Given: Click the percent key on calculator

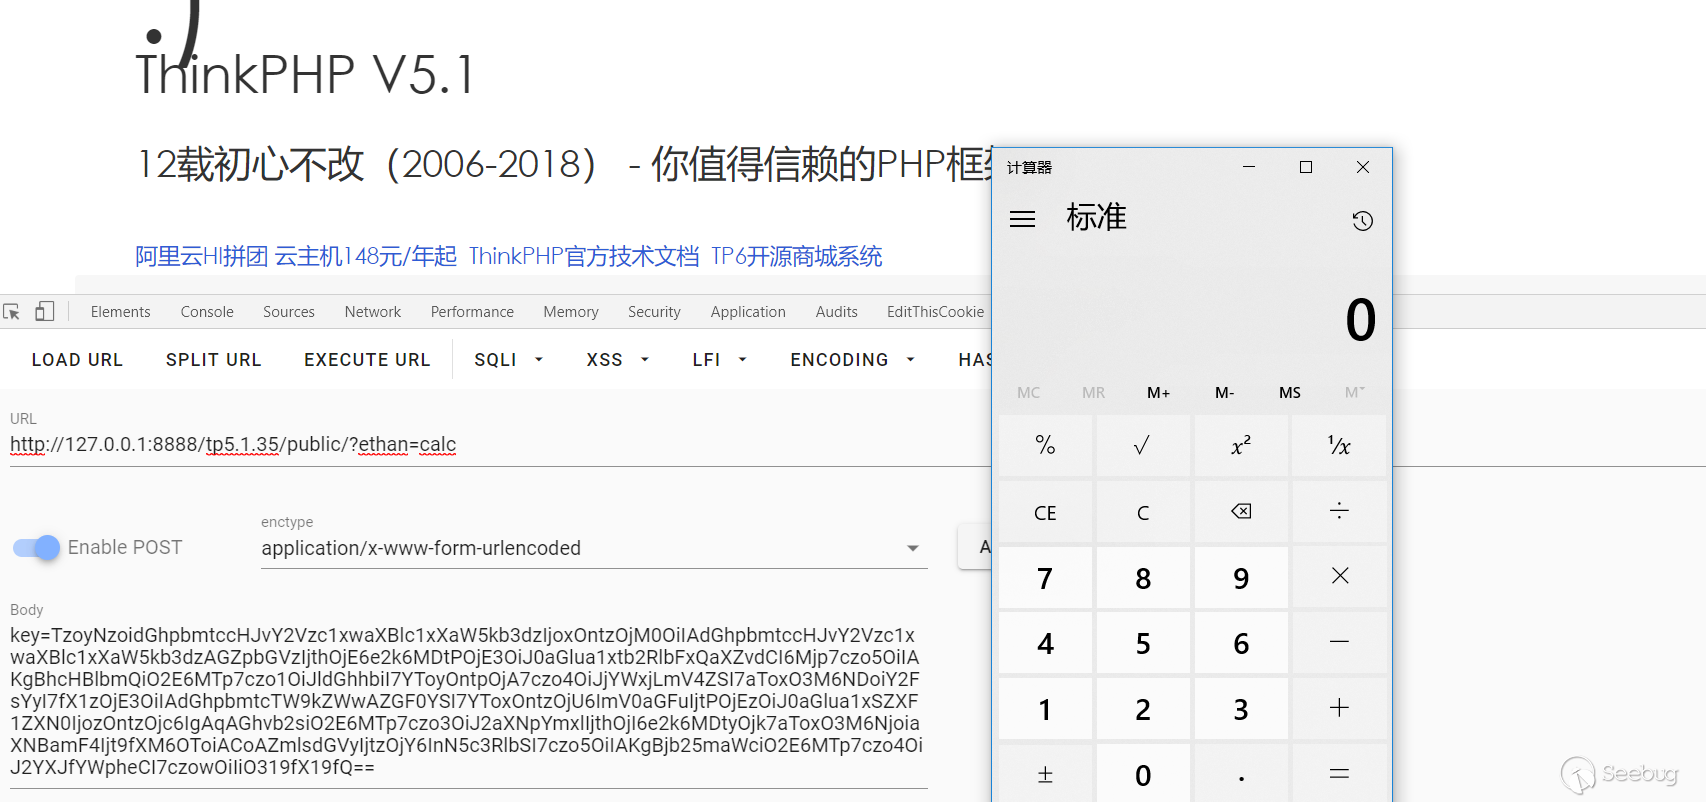Looking at the screenshot, I should [1045, 445].
